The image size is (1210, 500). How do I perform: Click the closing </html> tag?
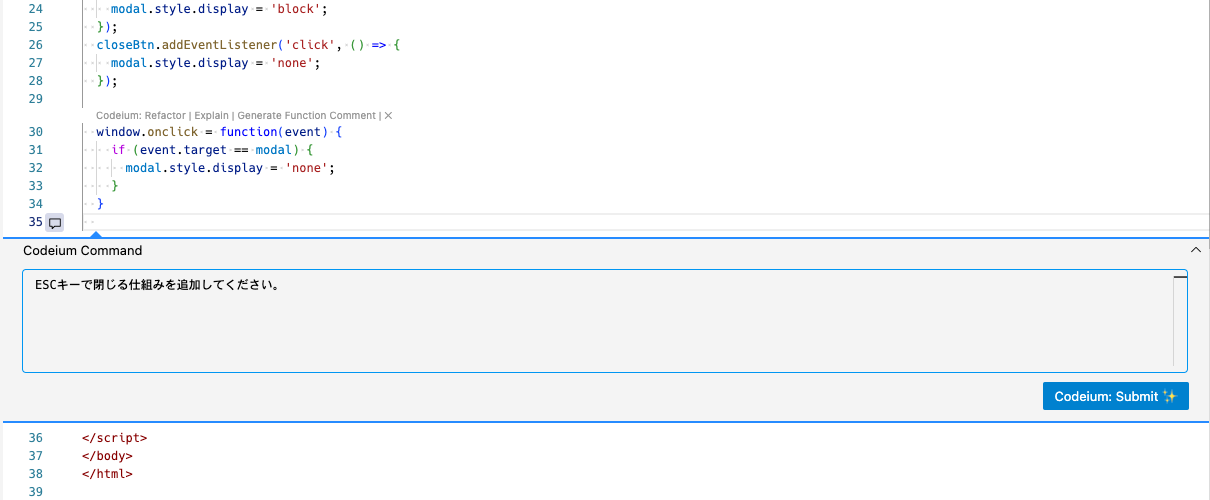(x=107, y=474)
